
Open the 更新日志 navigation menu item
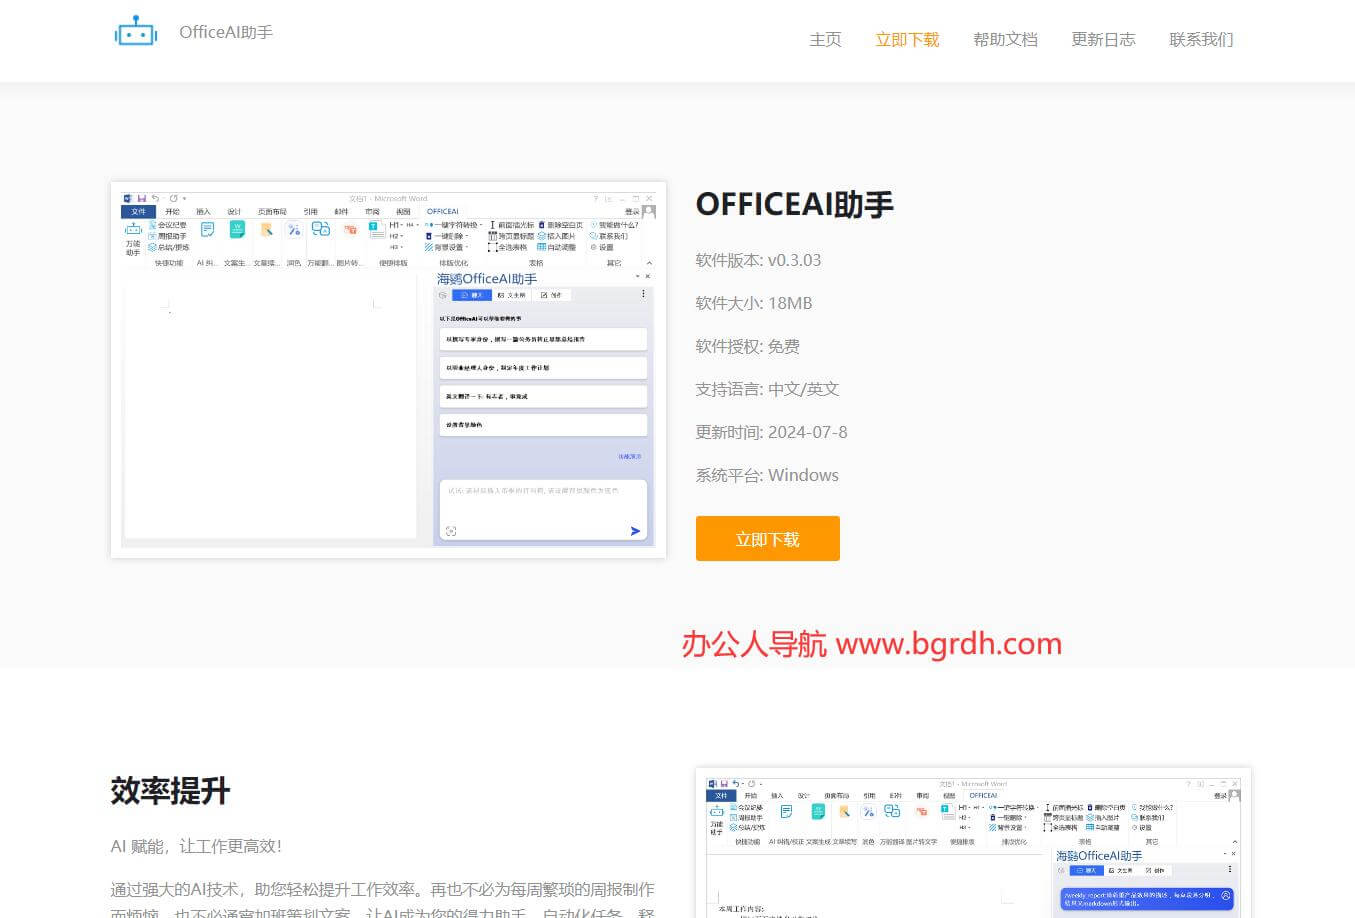click(x=1103, y=40)
